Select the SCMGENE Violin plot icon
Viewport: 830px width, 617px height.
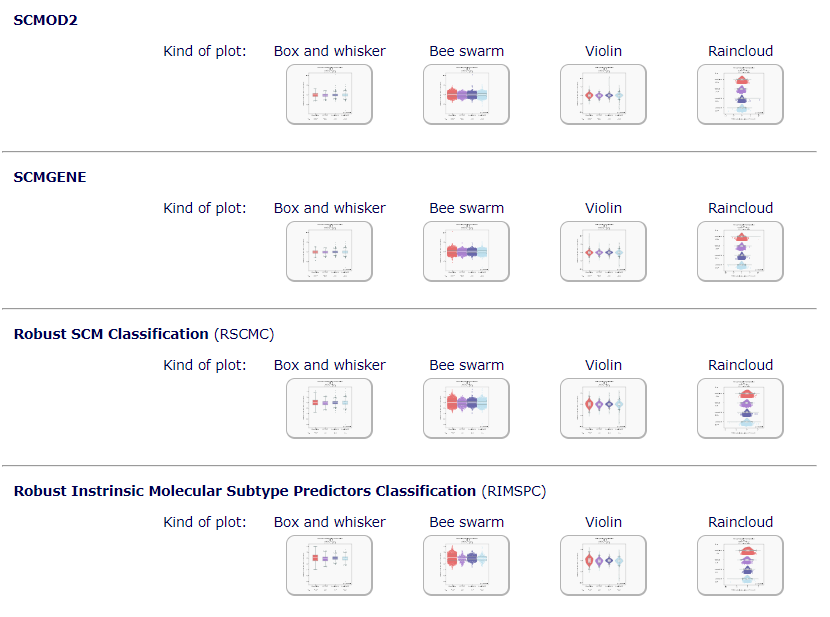point(603,251)
